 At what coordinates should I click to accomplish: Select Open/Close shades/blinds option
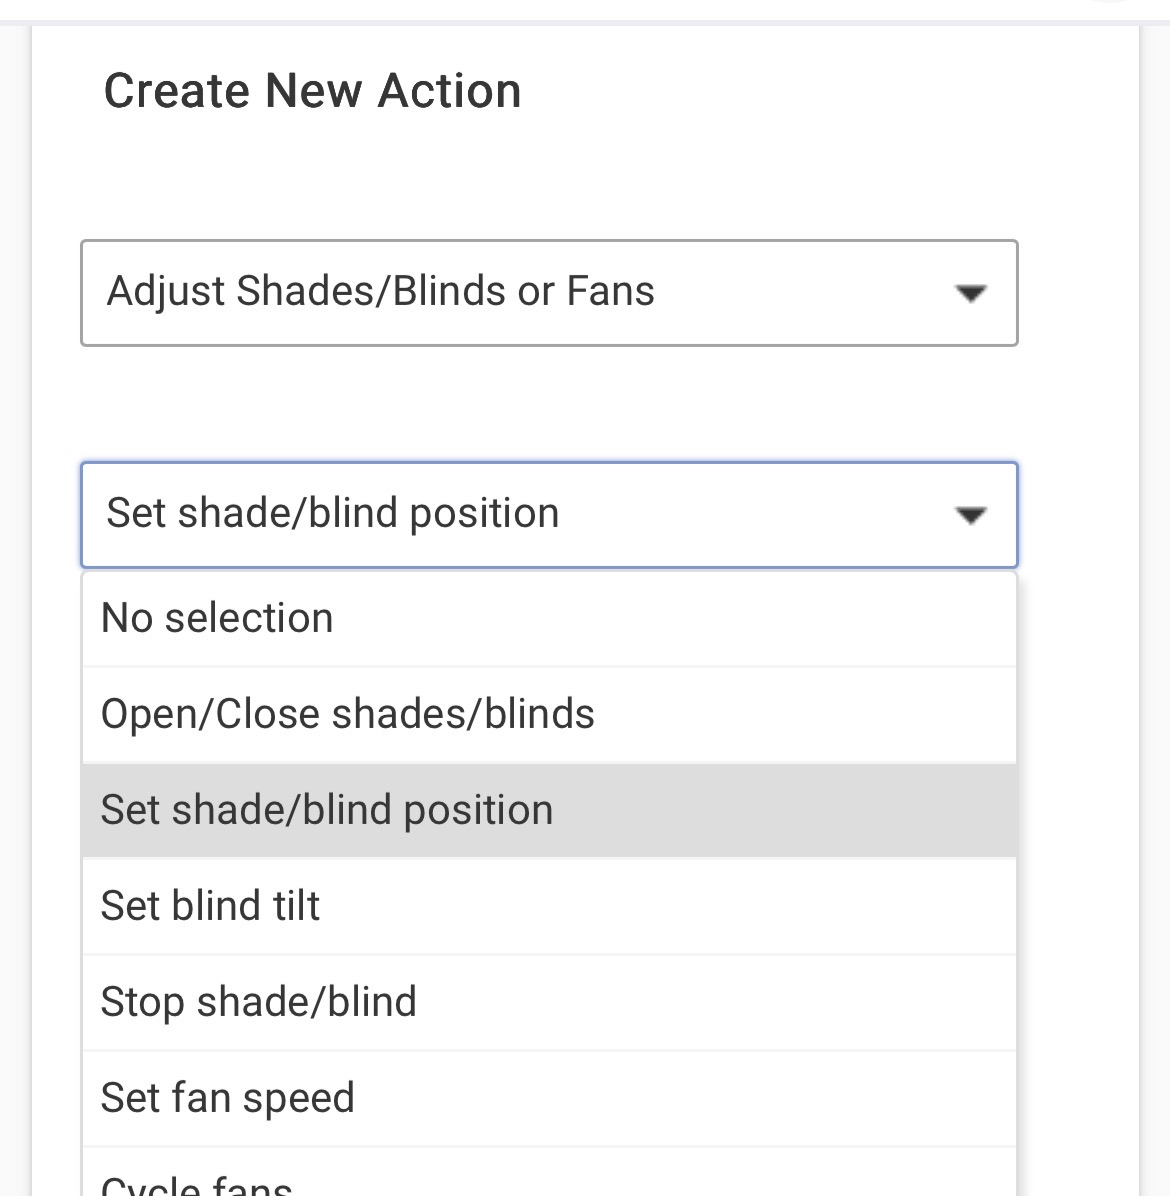(348, 714)
